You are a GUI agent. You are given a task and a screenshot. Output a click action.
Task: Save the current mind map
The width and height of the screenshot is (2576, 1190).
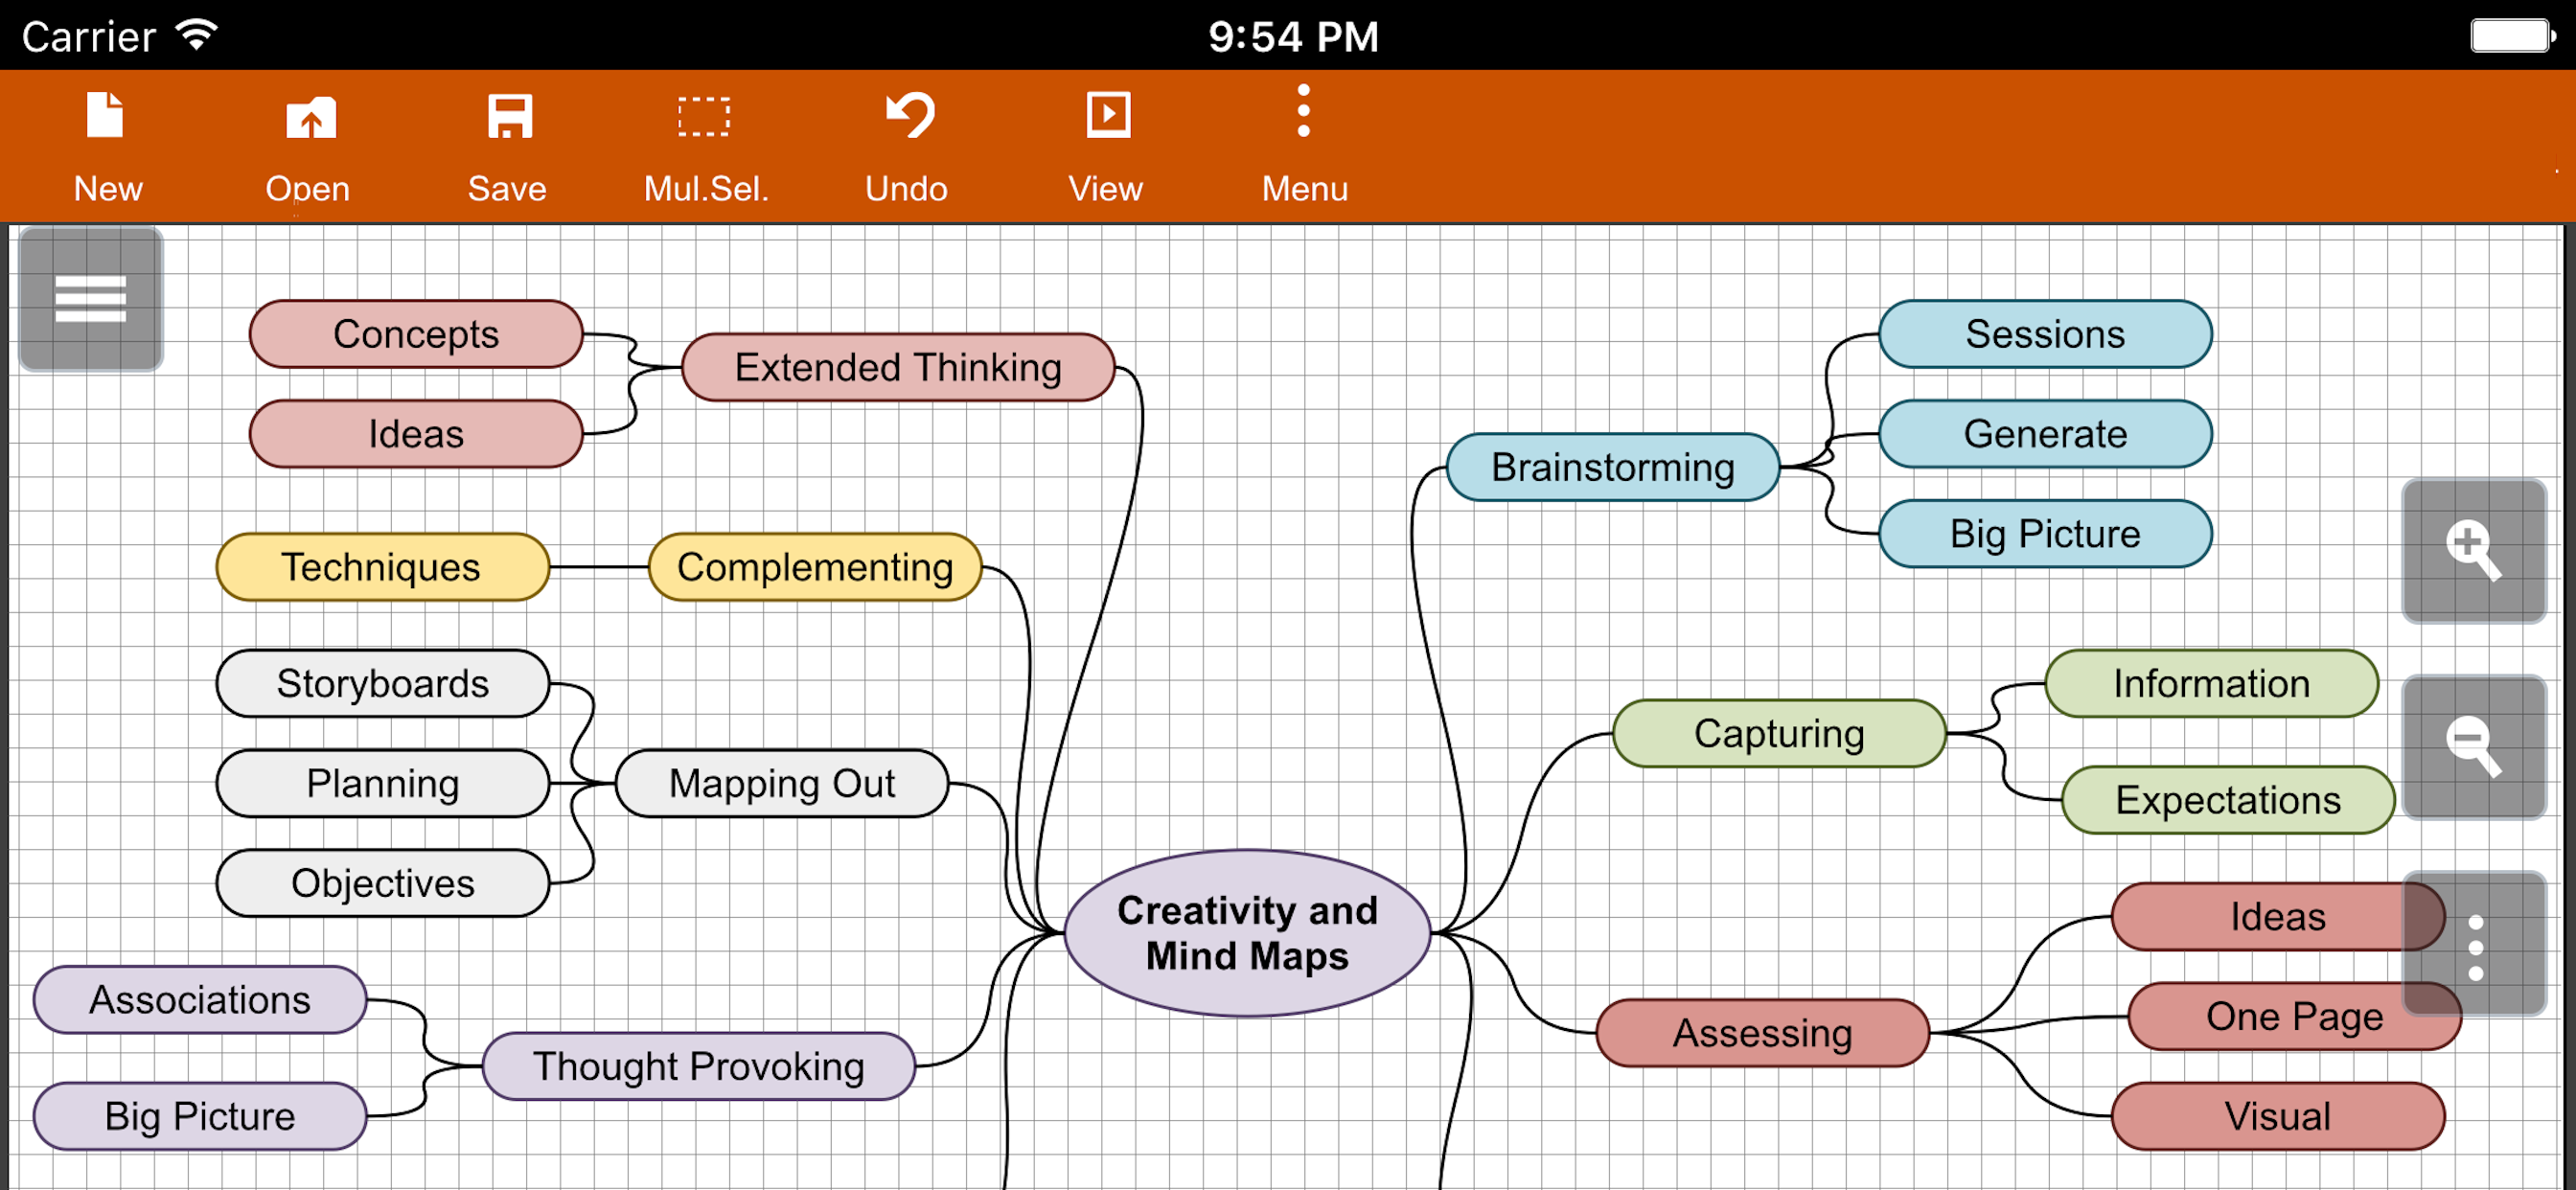[x=507, y=143]
